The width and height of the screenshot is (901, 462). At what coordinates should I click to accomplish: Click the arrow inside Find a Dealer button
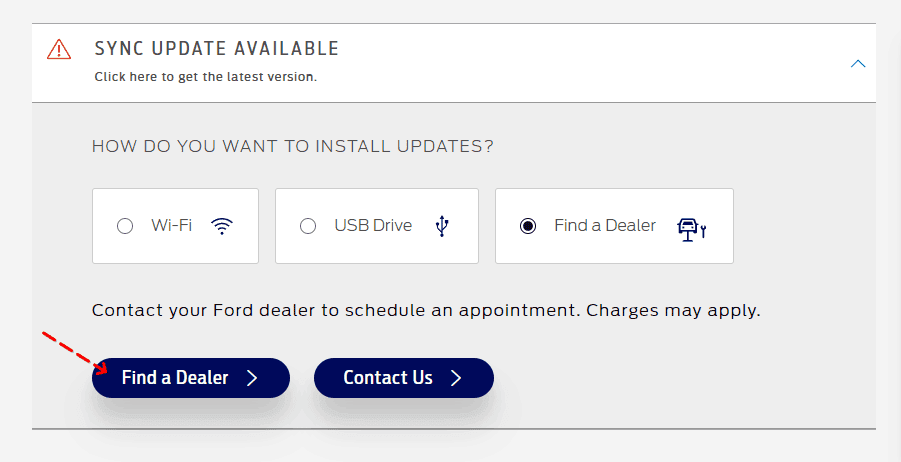point(252,378)
